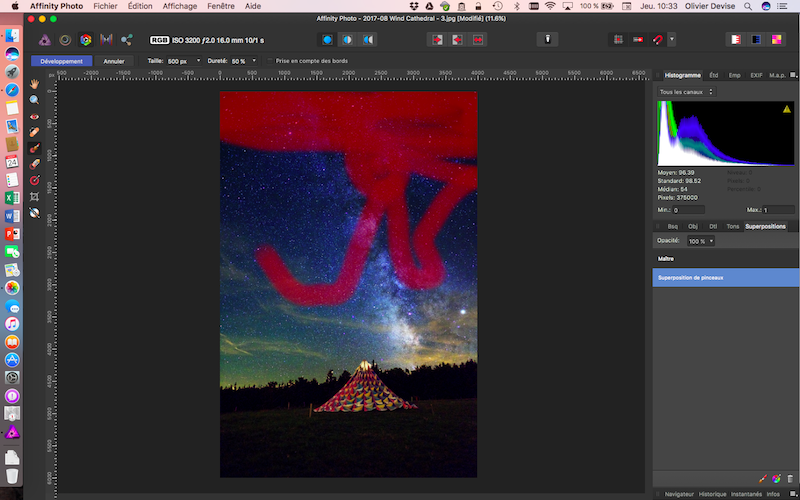Delete overlay with trash icon
The image size is (800, 500).
point(790,479)
